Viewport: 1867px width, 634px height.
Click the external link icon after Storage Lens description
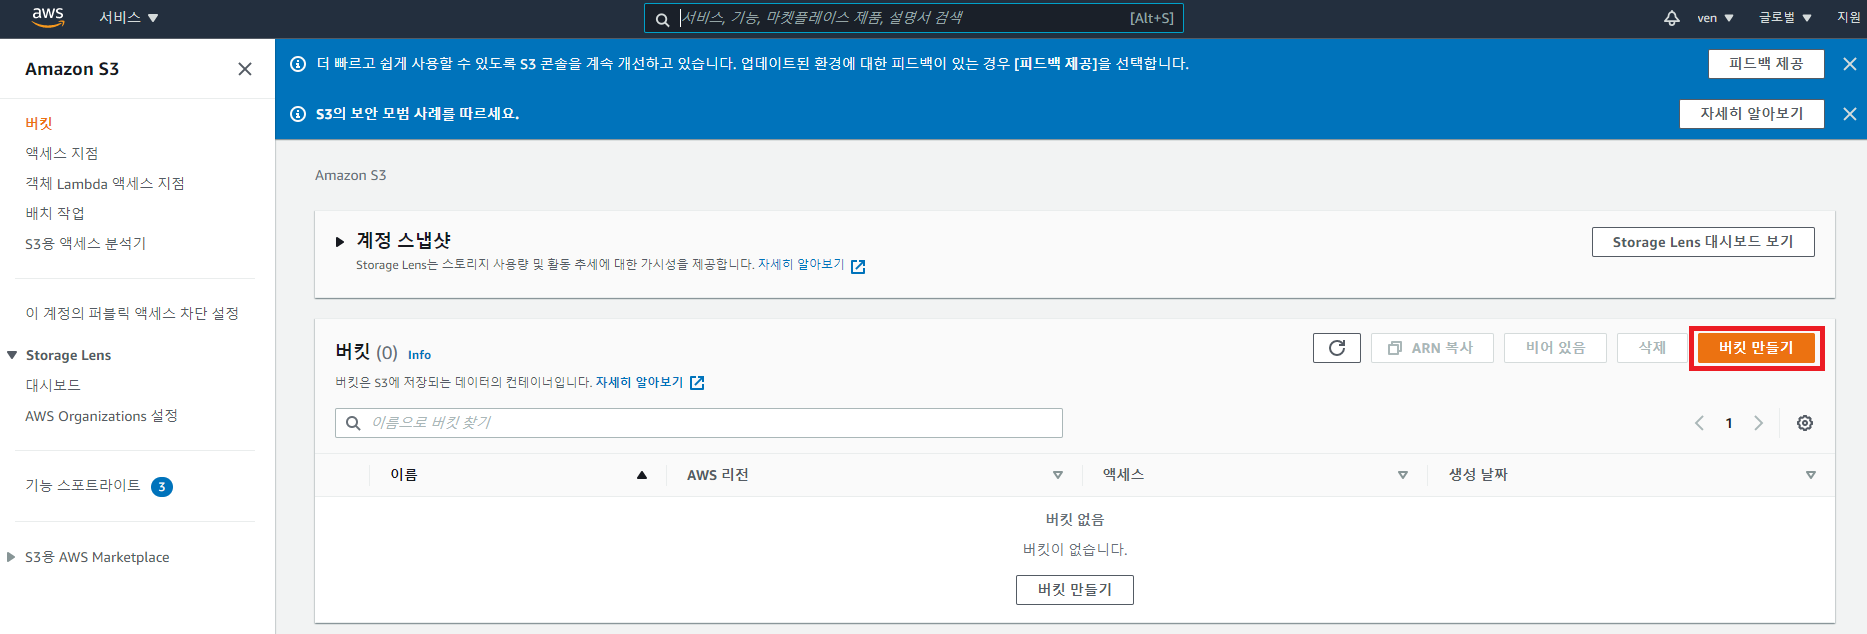[858, 266]
